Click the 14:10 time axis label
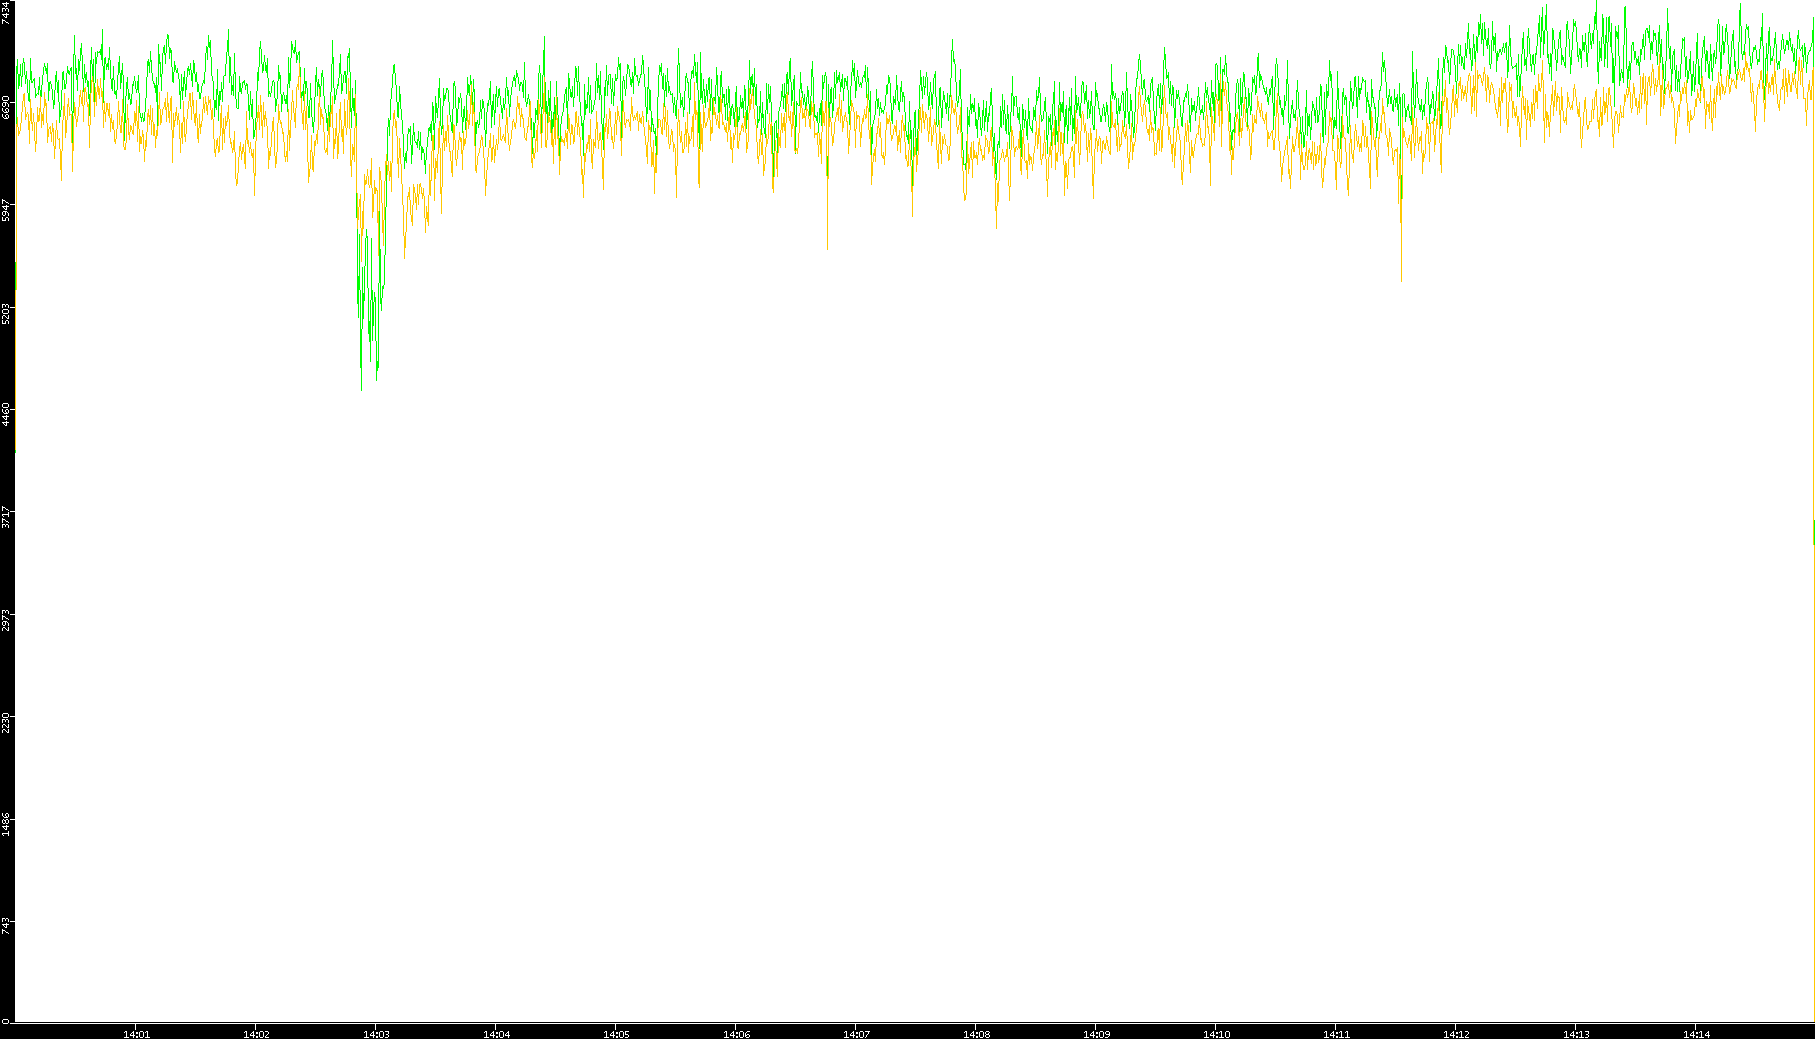The width and height of the screenshot is (1815, 1039). coord(1216,1033)
